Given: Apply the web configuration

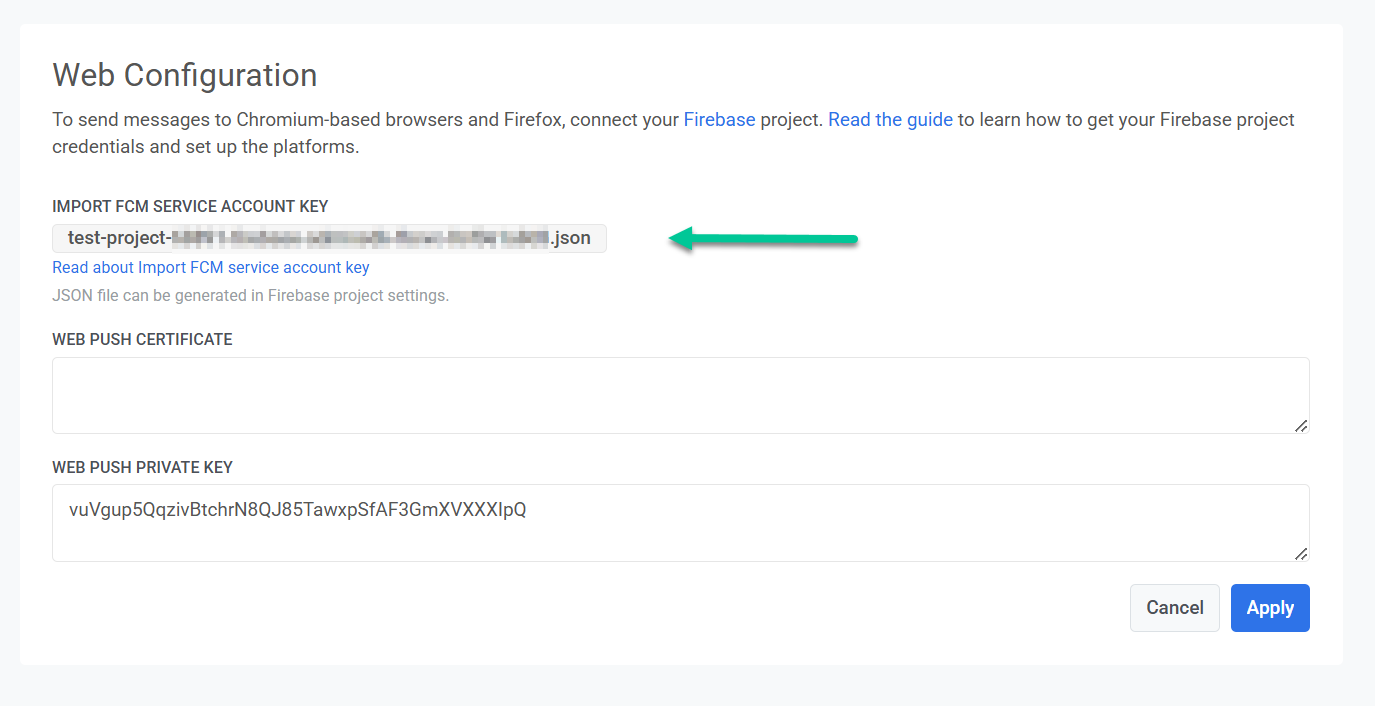Looking at the screenshot, I should click(1270, 608).
